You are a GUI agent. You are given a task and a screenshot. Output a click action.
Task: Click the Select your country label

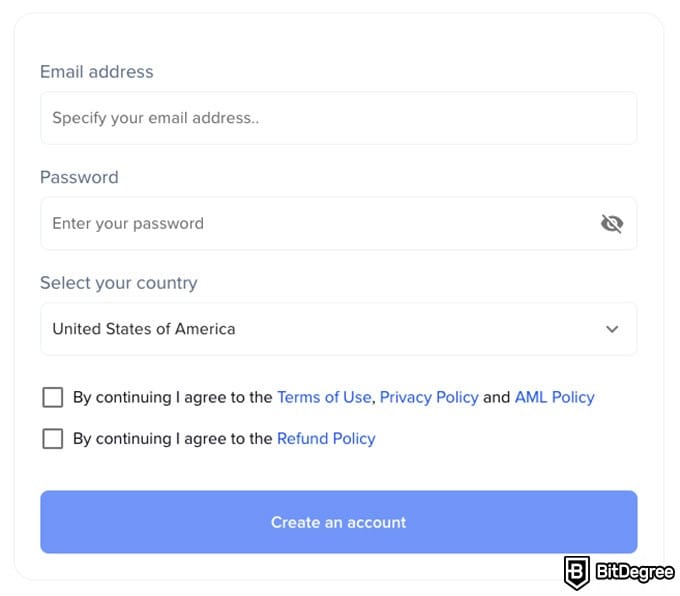click(119, 283)
